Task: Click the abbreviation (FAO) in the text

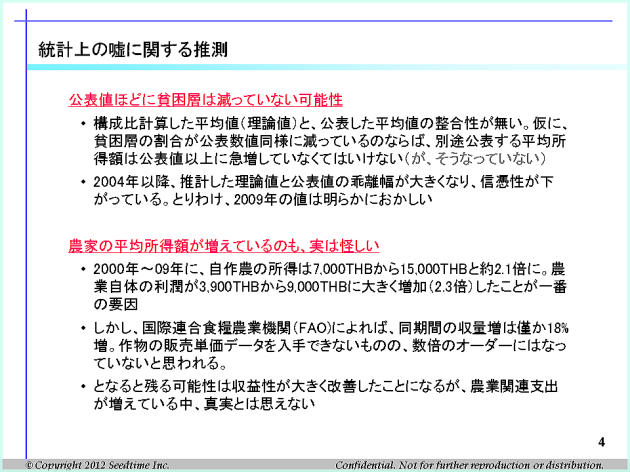Action: coord(311,328)
